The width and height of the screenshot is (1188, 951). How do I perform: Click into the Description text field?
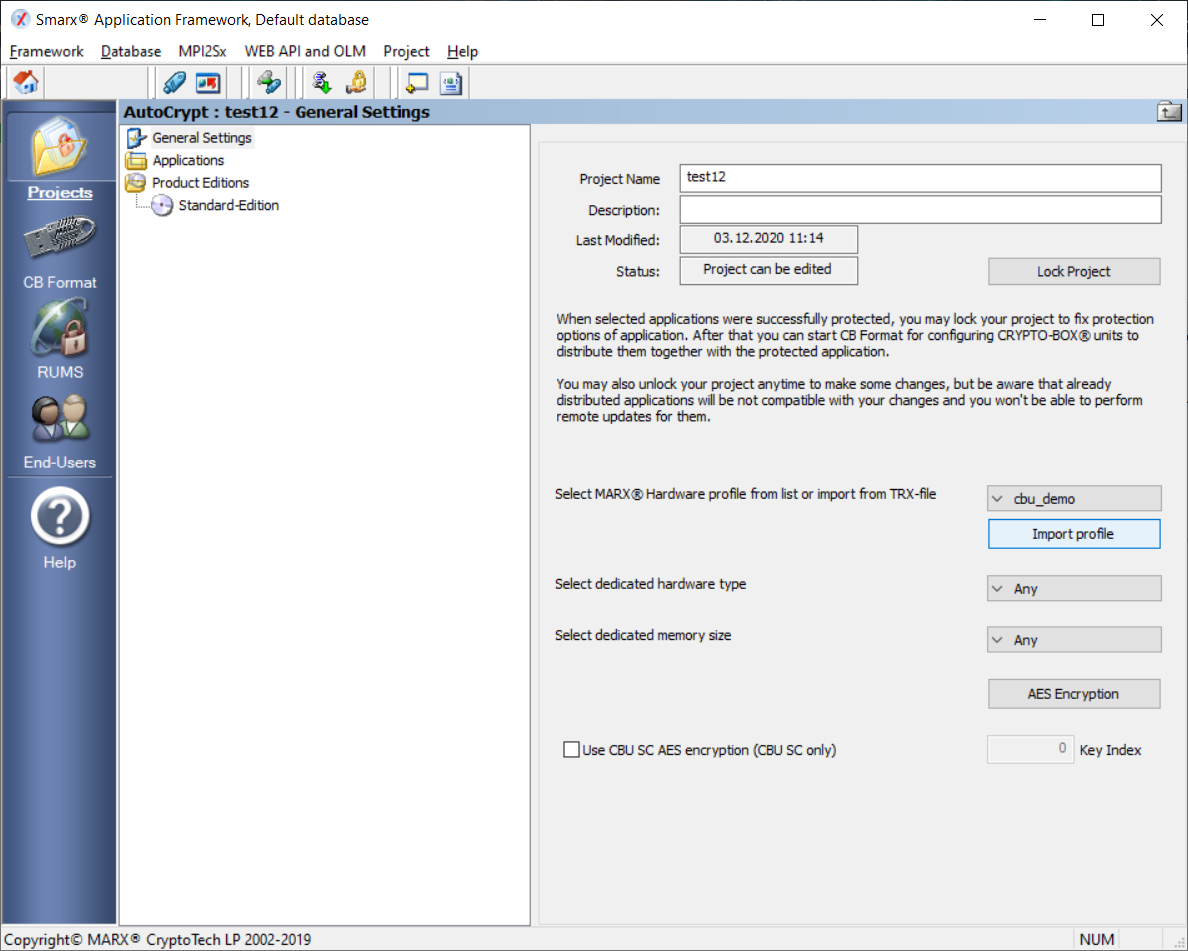point(920,210)
